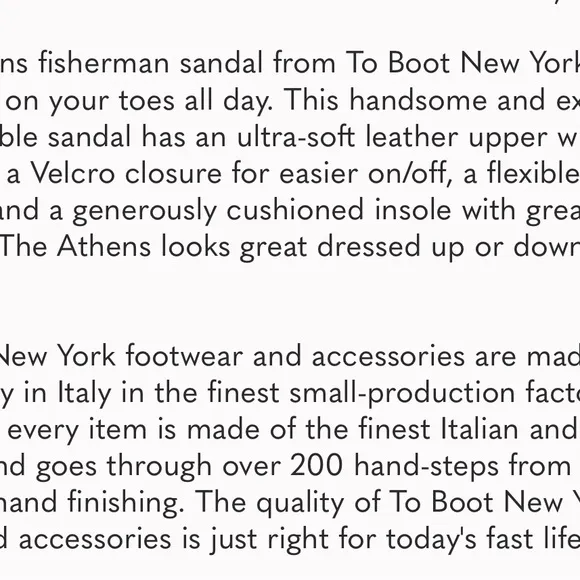Click the word "sandal" after "fisherman"
The image size is (580, 580).
pos(221,63)
